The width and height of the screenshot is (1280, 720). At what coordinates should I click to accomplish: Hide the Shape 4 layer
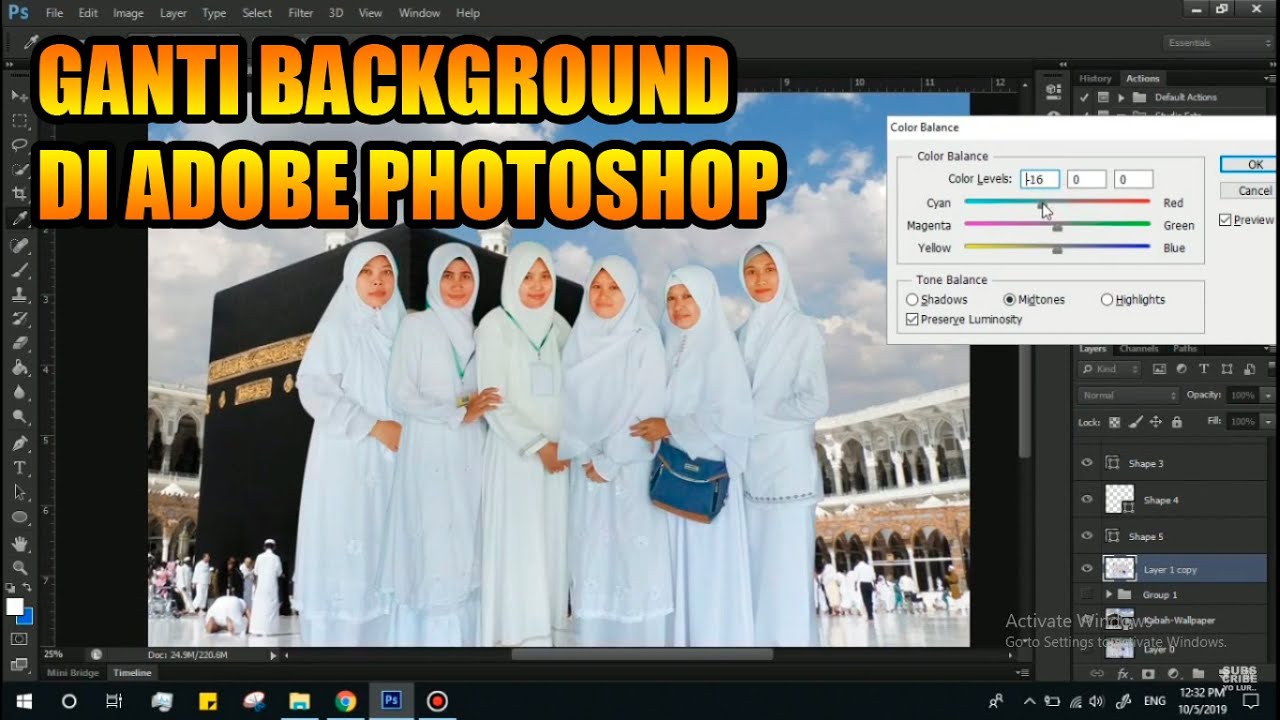click(1087, 500)
